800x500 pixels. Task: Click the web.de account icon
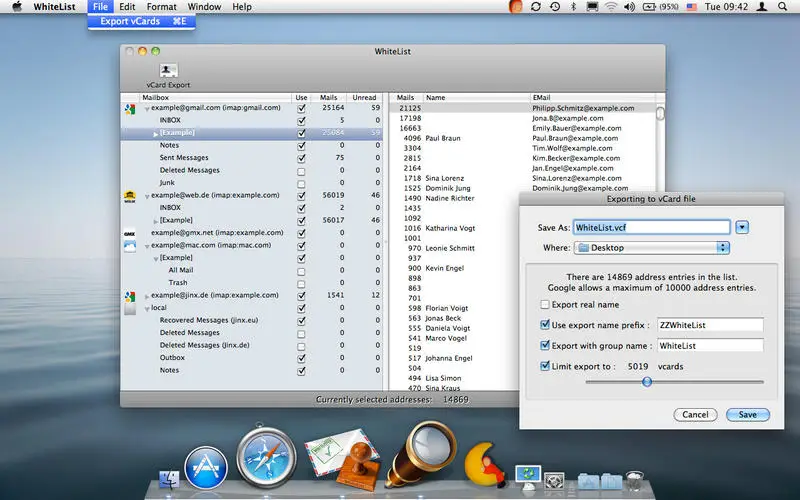pos(129,196)
